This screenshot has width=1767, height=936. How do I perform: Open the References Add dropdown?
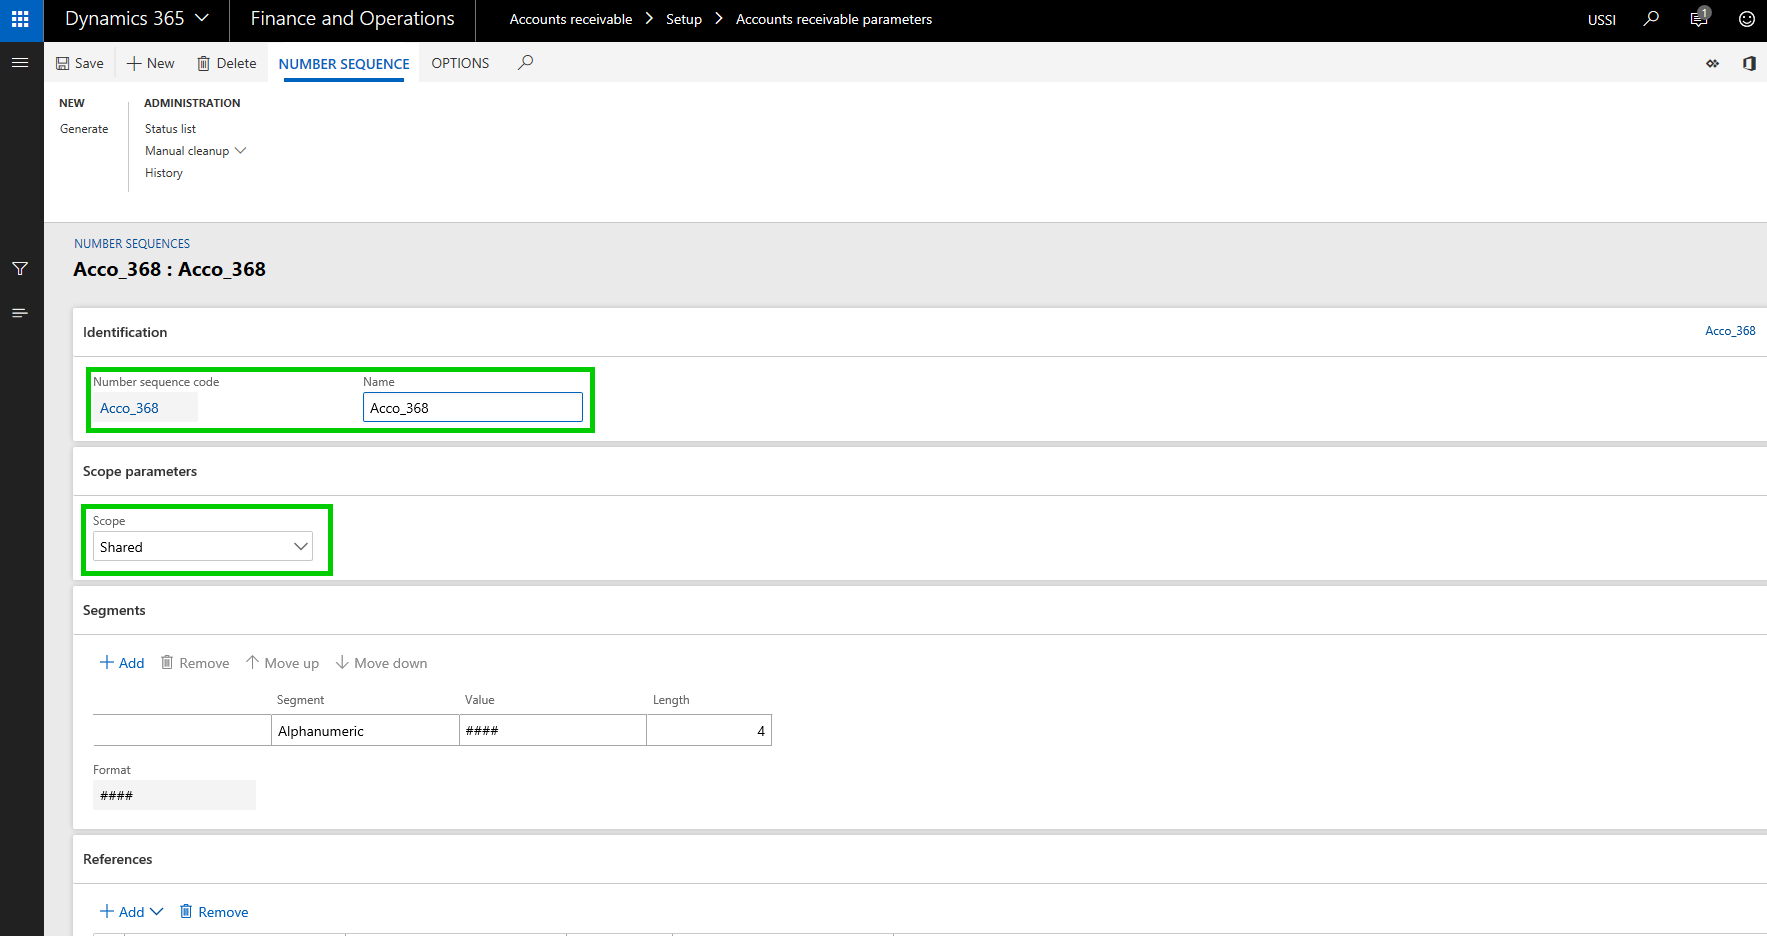coord(131,912)
